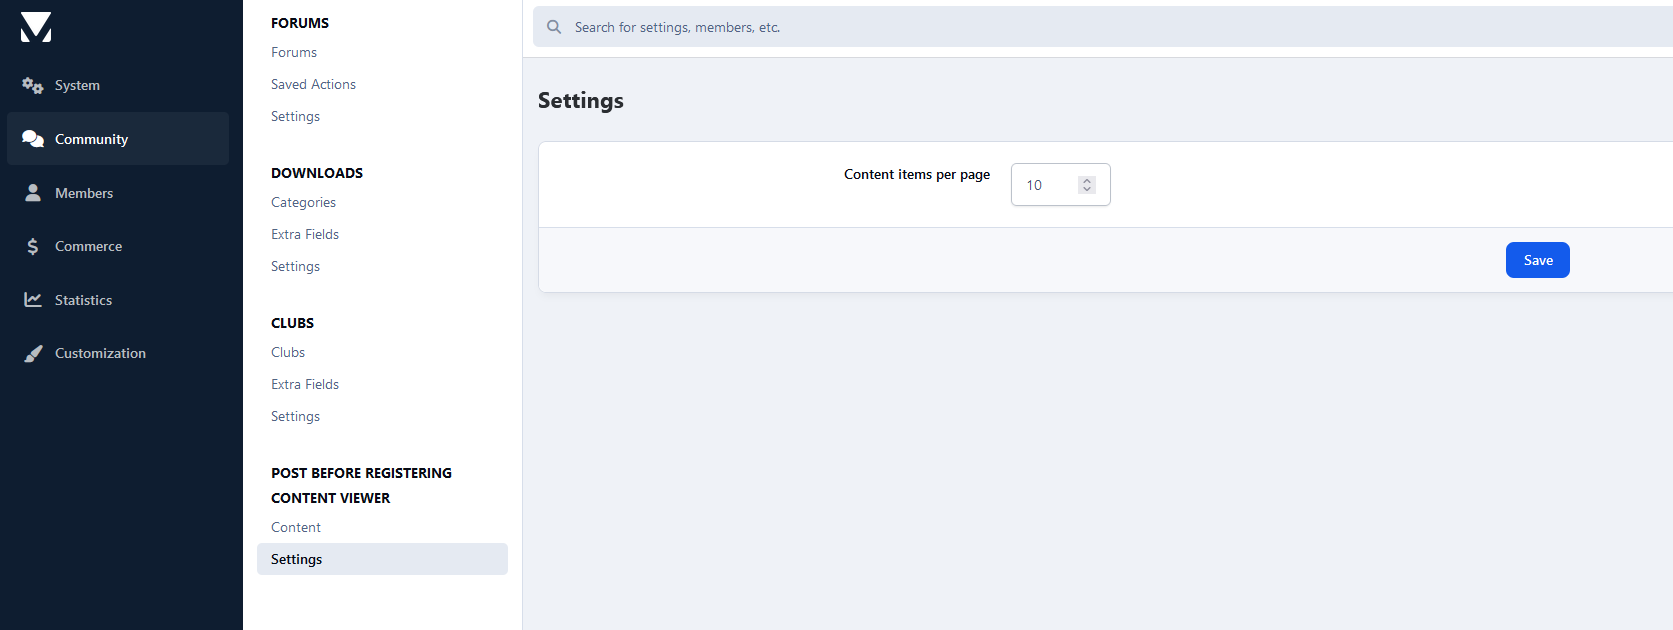This screenshot has width=1673, height=630.
Task: Focus the settings search bar
Action: [1102, 27]
